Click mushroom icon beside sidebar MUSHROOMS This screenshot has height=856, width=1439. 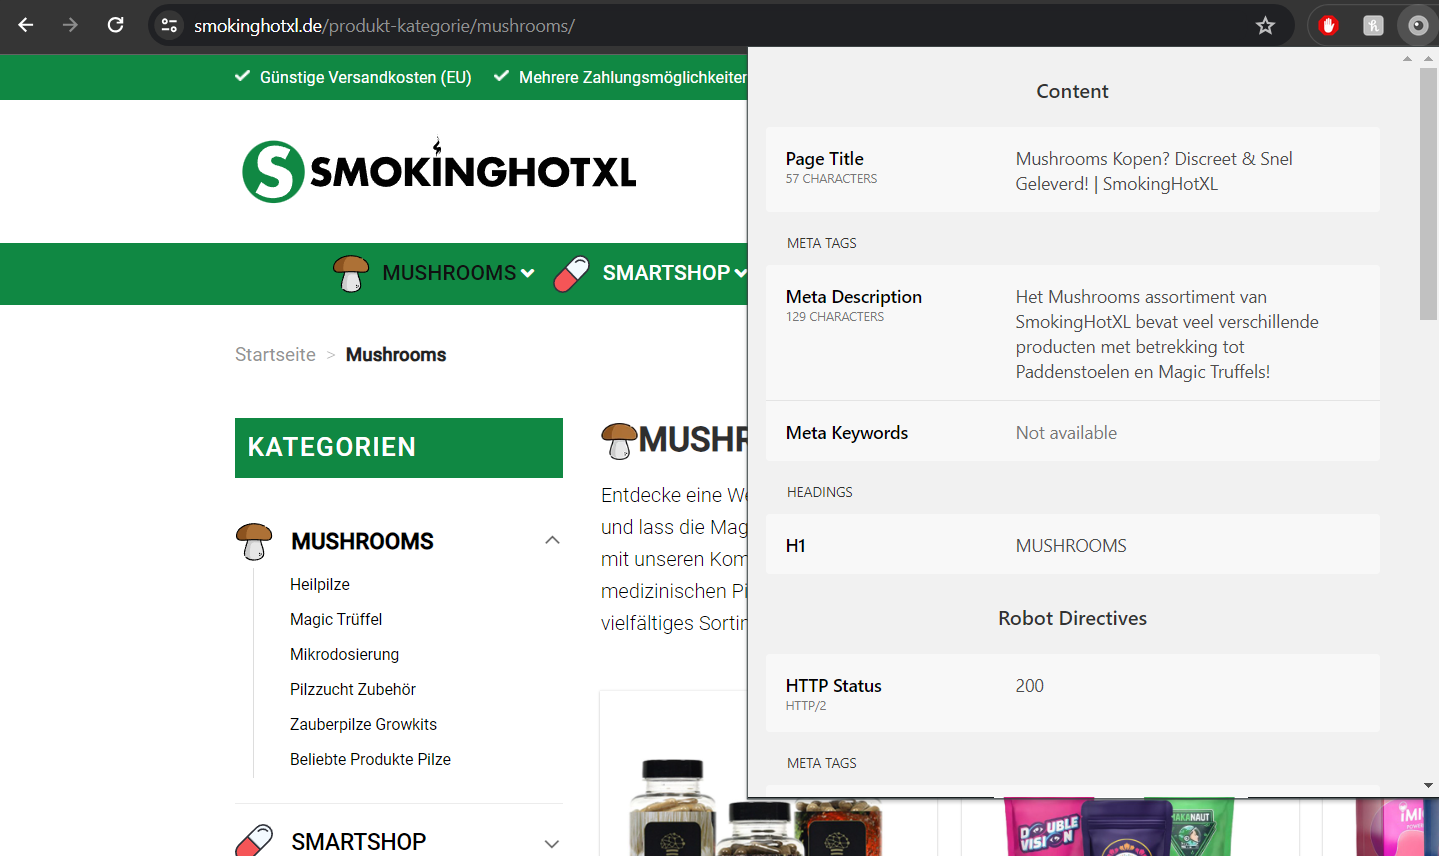coord(254,541)
